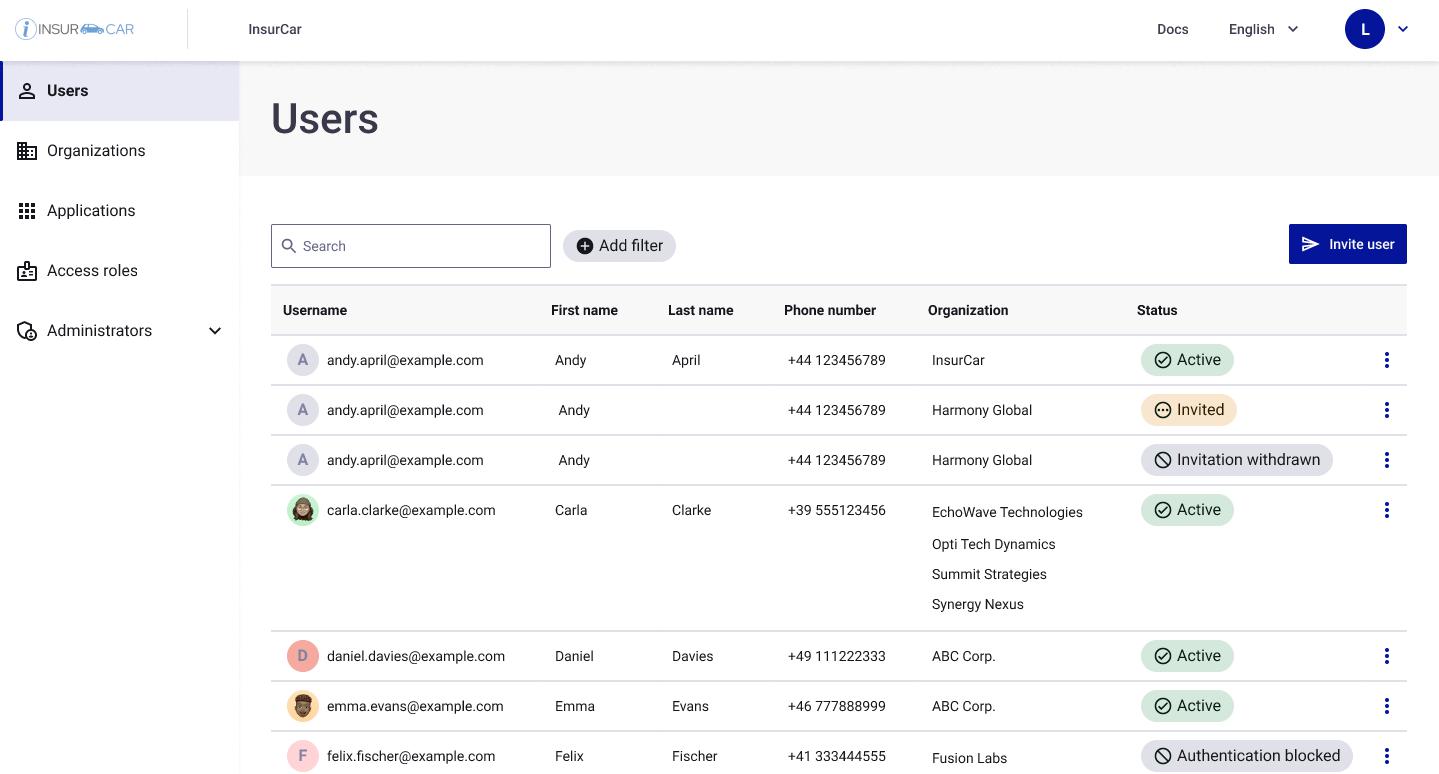Expand the Administrators sidebar section
The height and width of the screenshot is (774, 1439).
215,330
